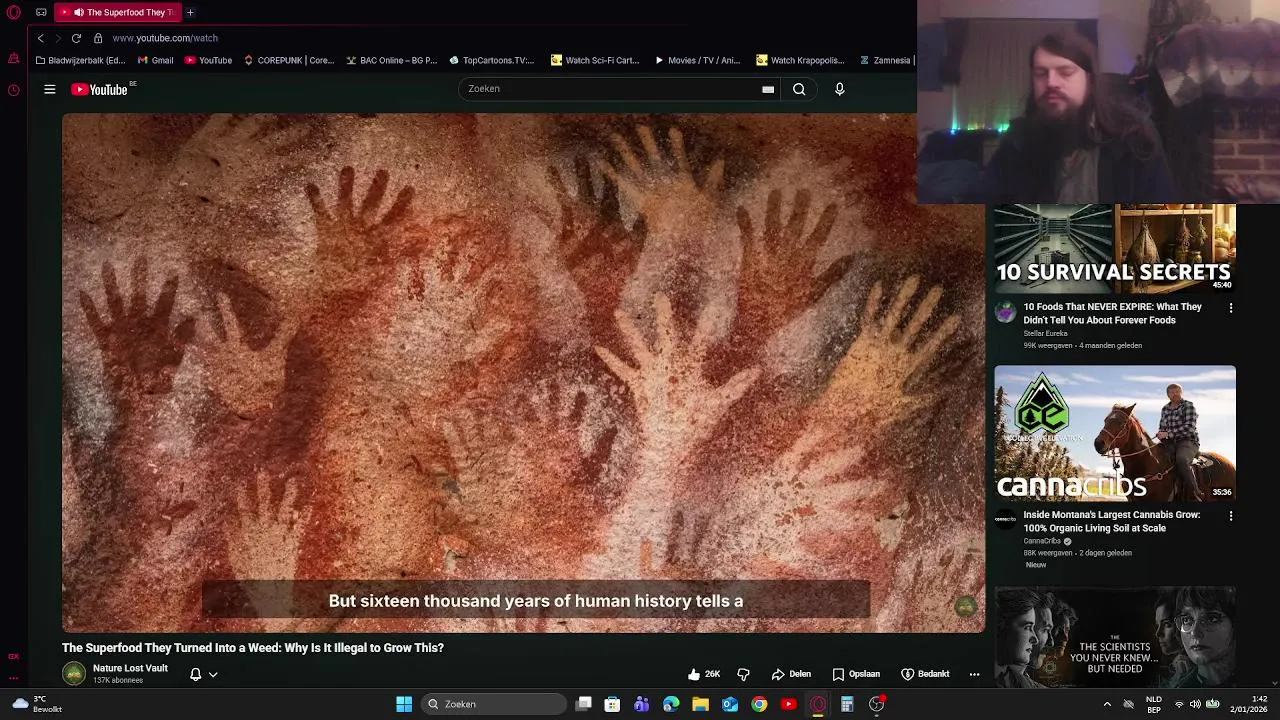Open Watch Sci-Fi Cartoons bookmark
This screenshot has height=720, width=1280.
tap(595, 60)
